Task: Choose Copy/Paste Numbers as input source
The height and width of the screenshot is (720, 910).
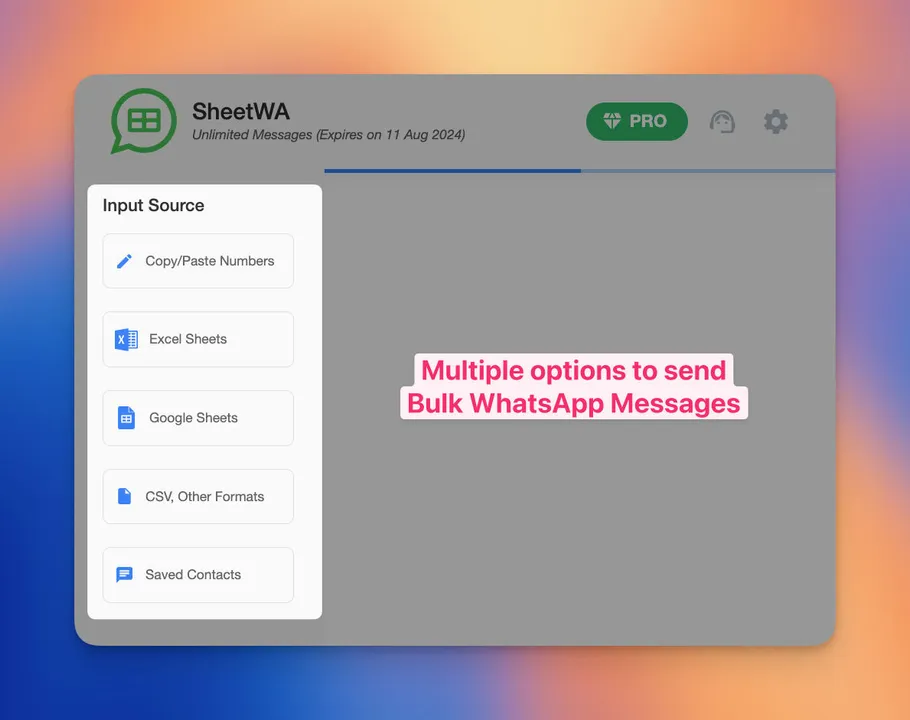Action: [197, 260]
